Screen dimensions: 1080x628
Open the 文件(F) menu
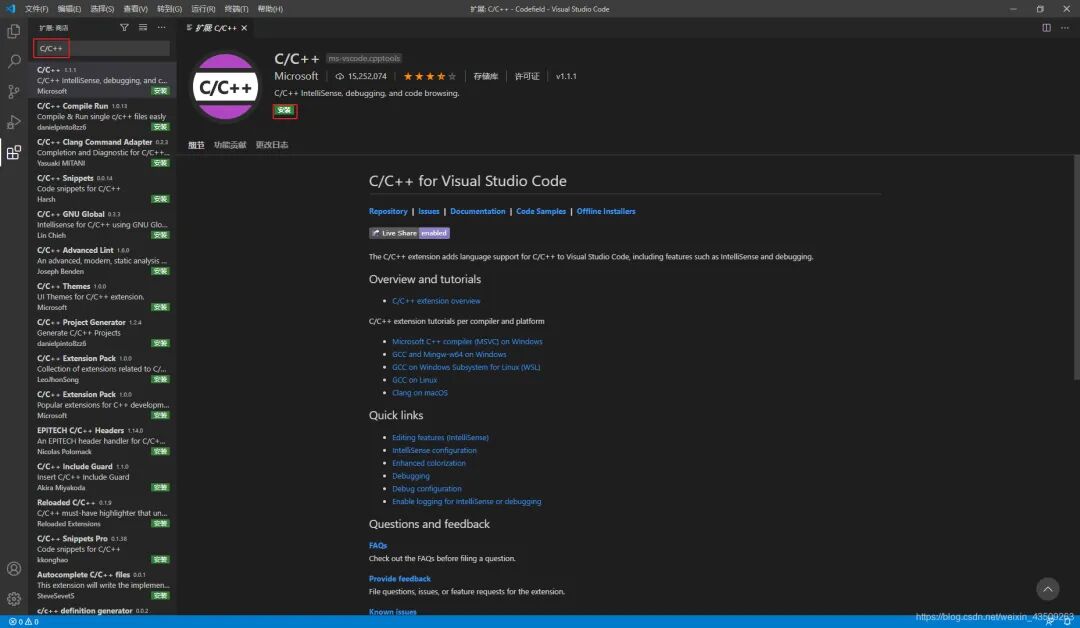click(x=37, y=9)
